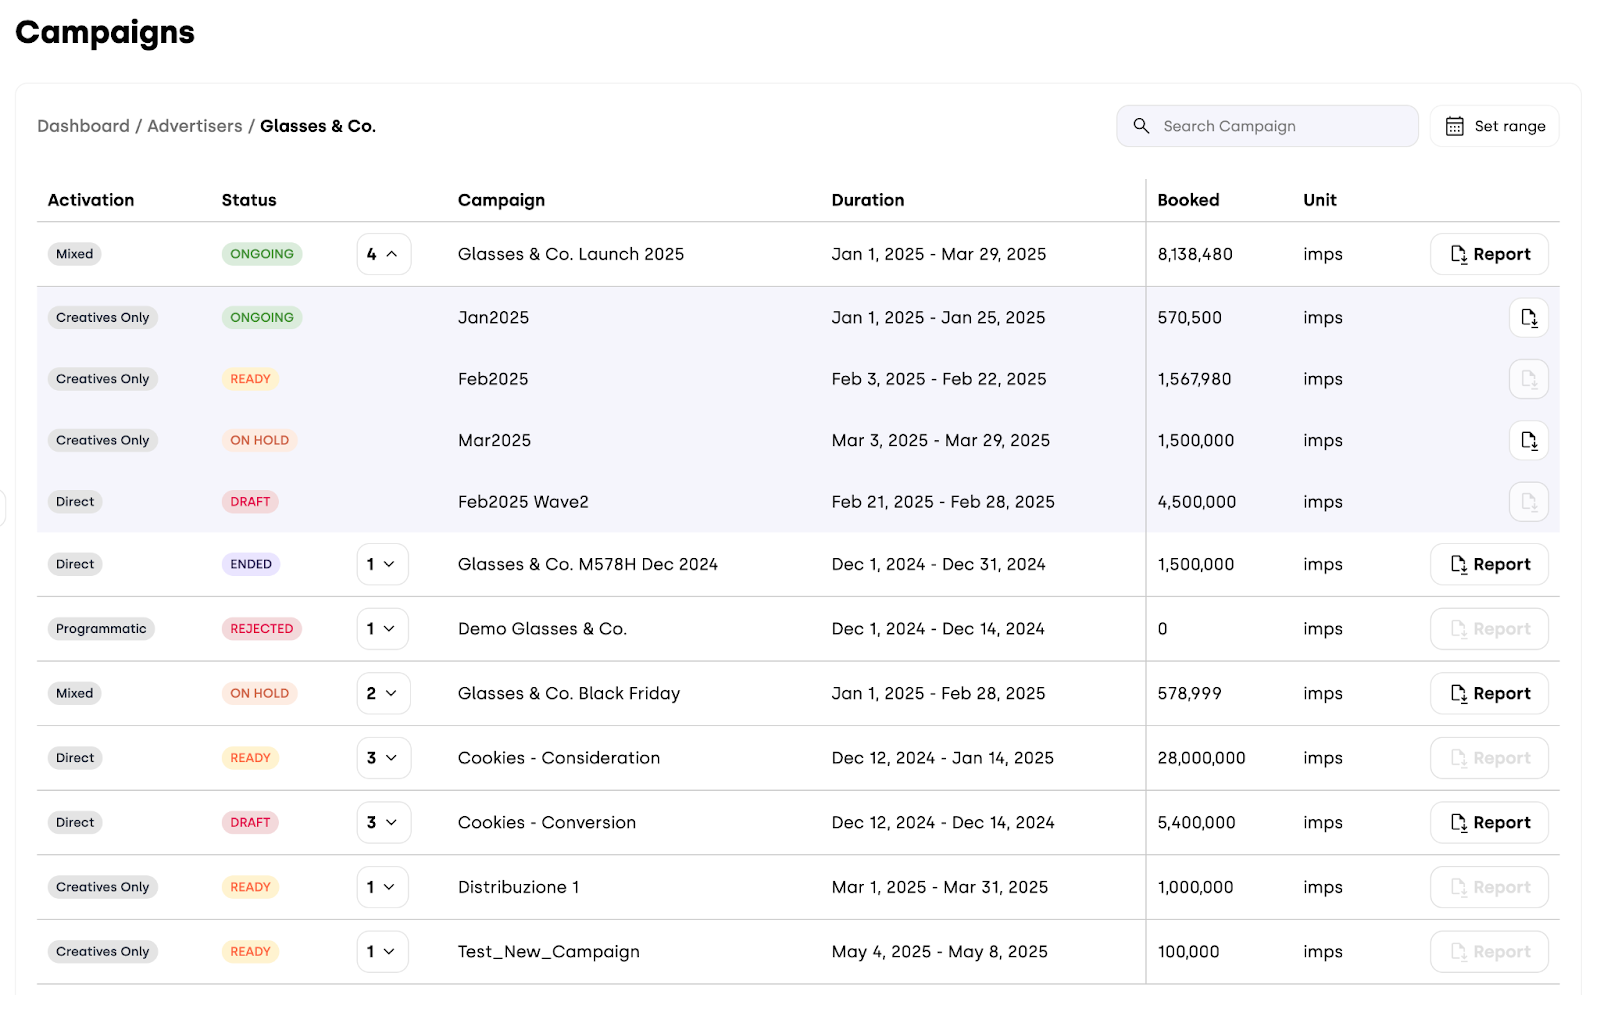The height and width of the screenshot is (1016, 1600).
Task: Click the Booked column header
Action: tap(1188, 200)
